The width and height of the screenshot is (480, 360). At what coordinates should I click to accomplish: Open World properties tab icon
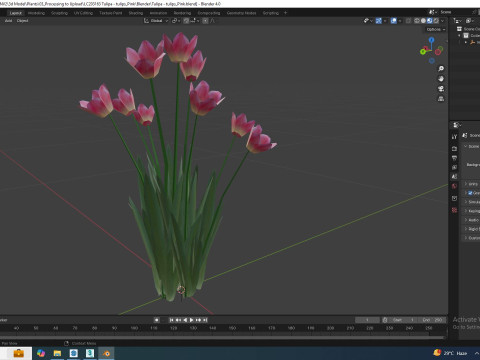454,186
